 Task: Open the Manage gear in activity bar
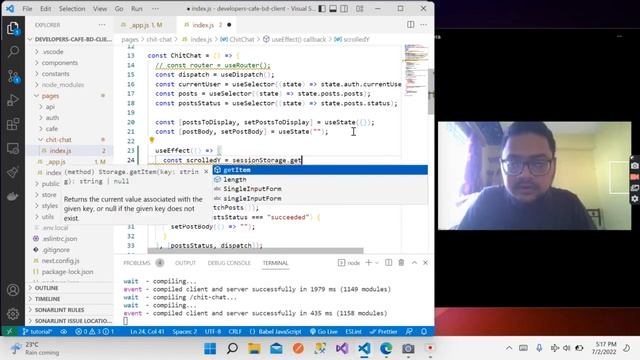point(13,313)
